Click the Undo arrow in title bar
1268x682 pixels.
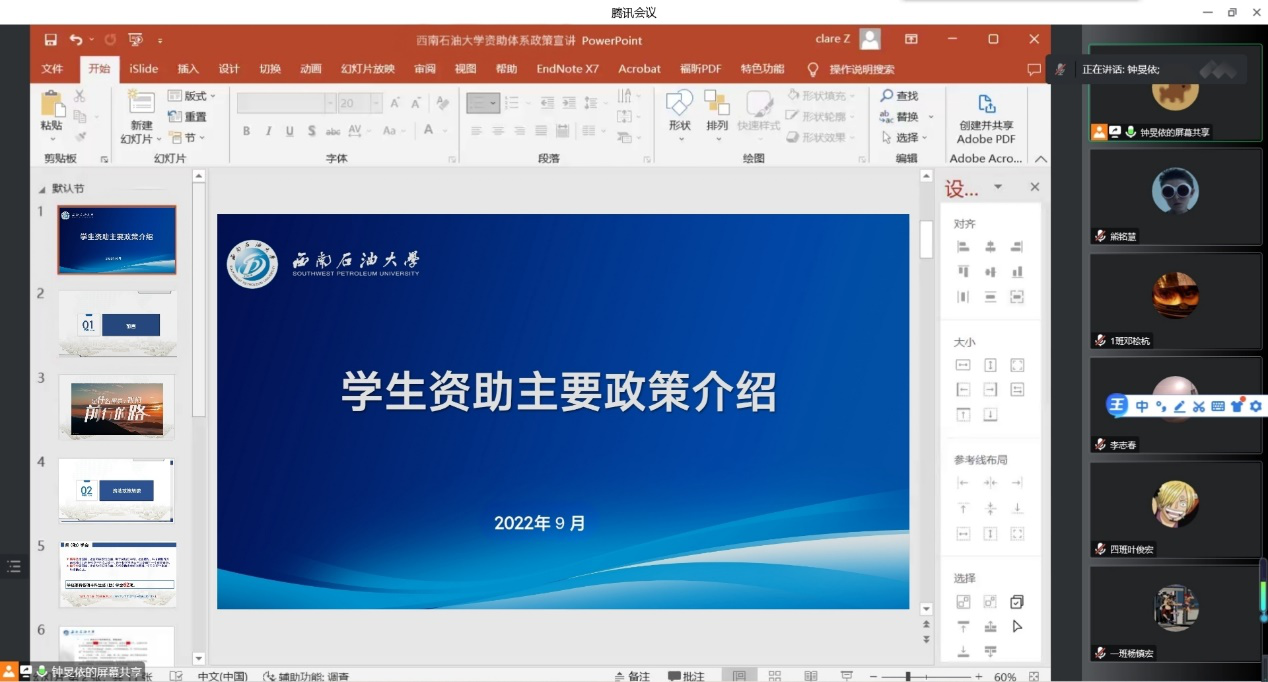pos(76,40)
